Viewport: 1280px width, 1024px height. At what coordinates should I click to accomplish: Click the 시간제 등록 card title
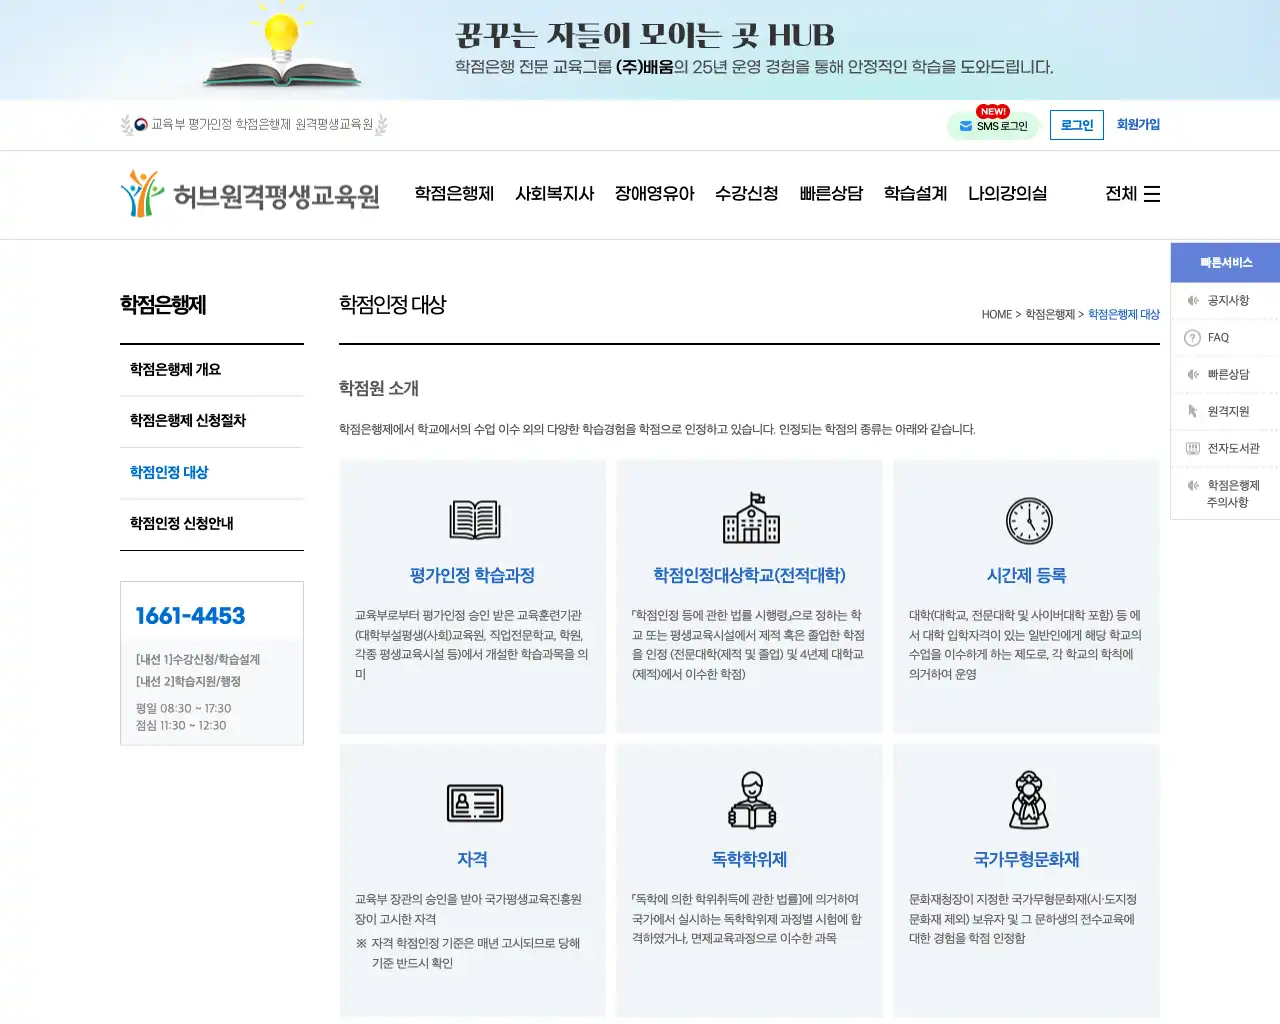pos(1026,576)
